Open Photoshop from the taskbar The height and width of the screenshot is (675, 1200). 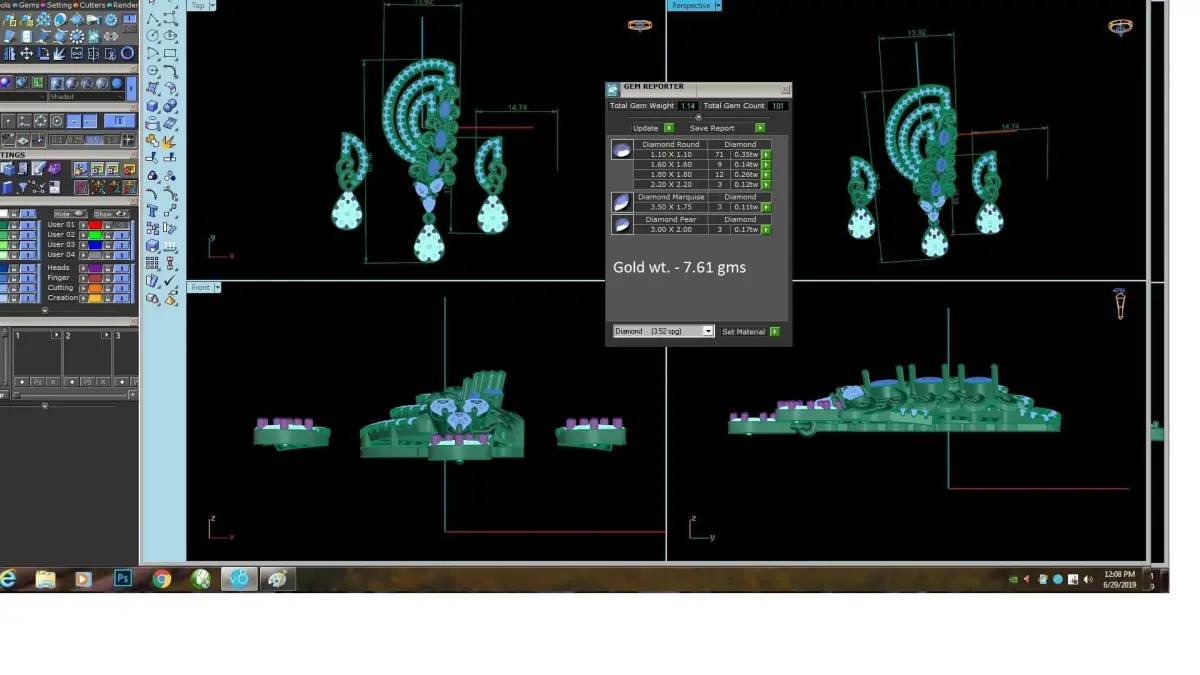[123, 578]
